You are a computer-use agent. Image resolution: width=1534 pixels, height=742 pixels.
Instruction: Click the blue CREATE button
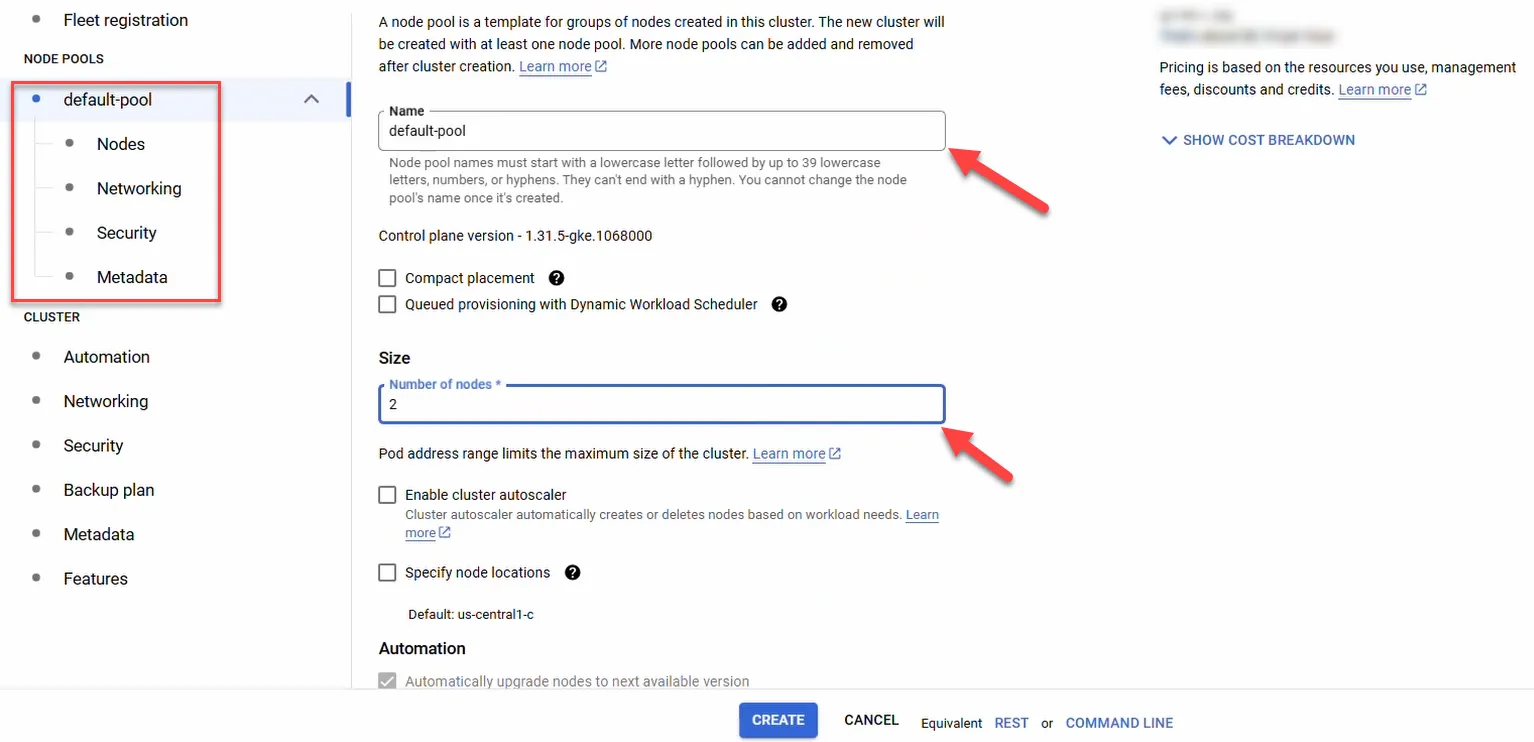pyautogui.click(x=778, y=720)
